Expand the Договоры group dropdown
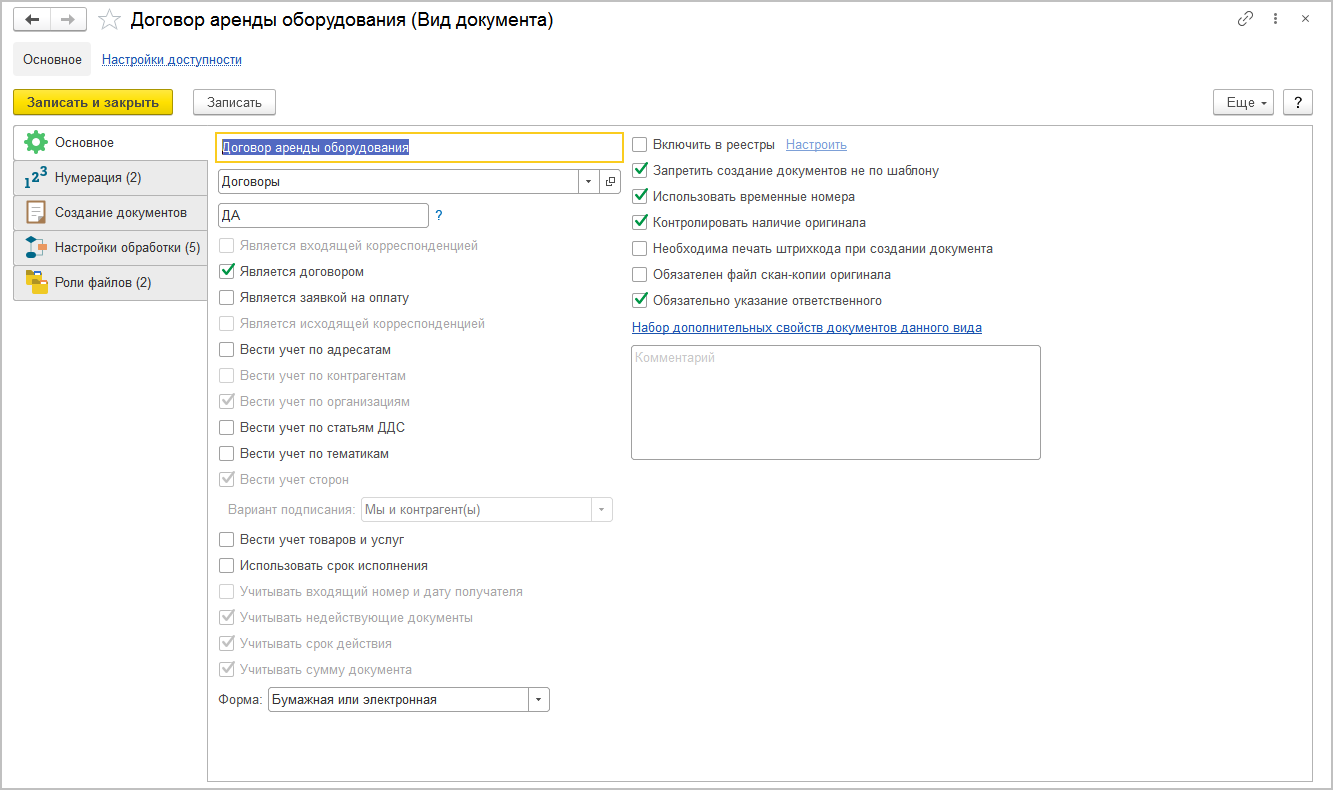This screenshot has height=790, width=1333. pos(588,182)
